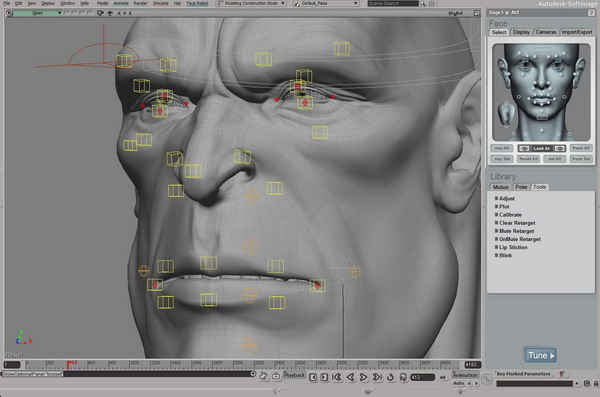Screen dimensions: 600x397
Task: Click the lock icon at bottom right
Action: (596, 383)
